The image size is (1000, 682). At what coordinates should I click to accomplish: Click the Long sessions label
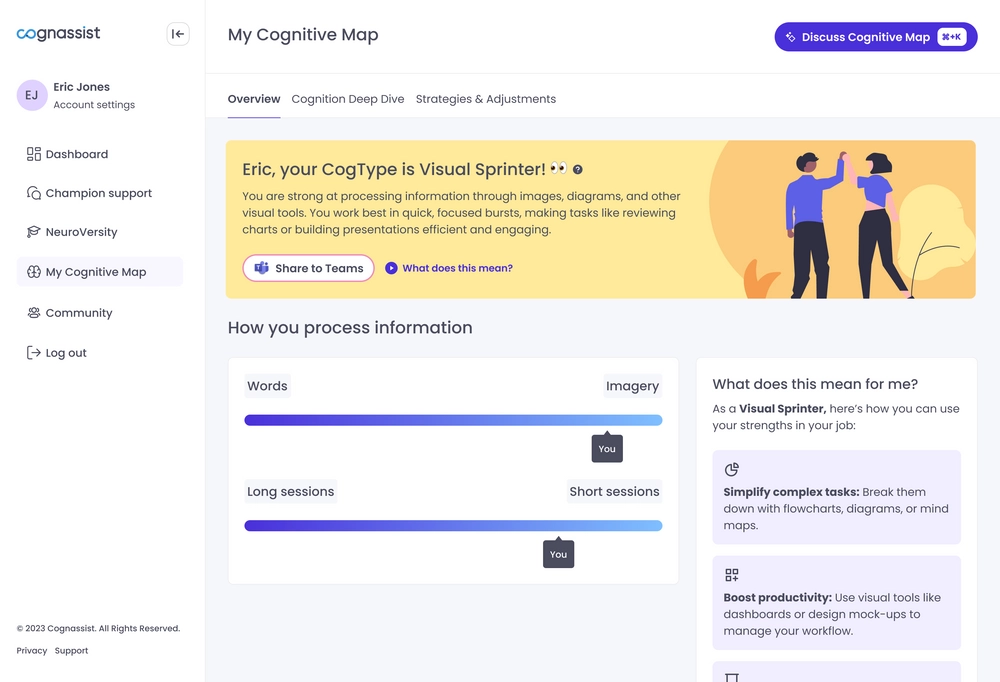[x=290, y=491]
